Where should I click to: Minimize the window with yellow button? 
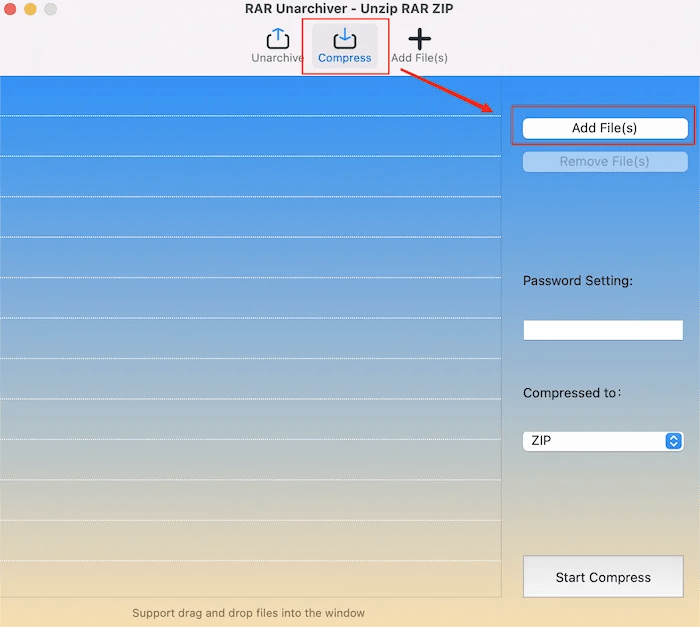pos(30,8)
